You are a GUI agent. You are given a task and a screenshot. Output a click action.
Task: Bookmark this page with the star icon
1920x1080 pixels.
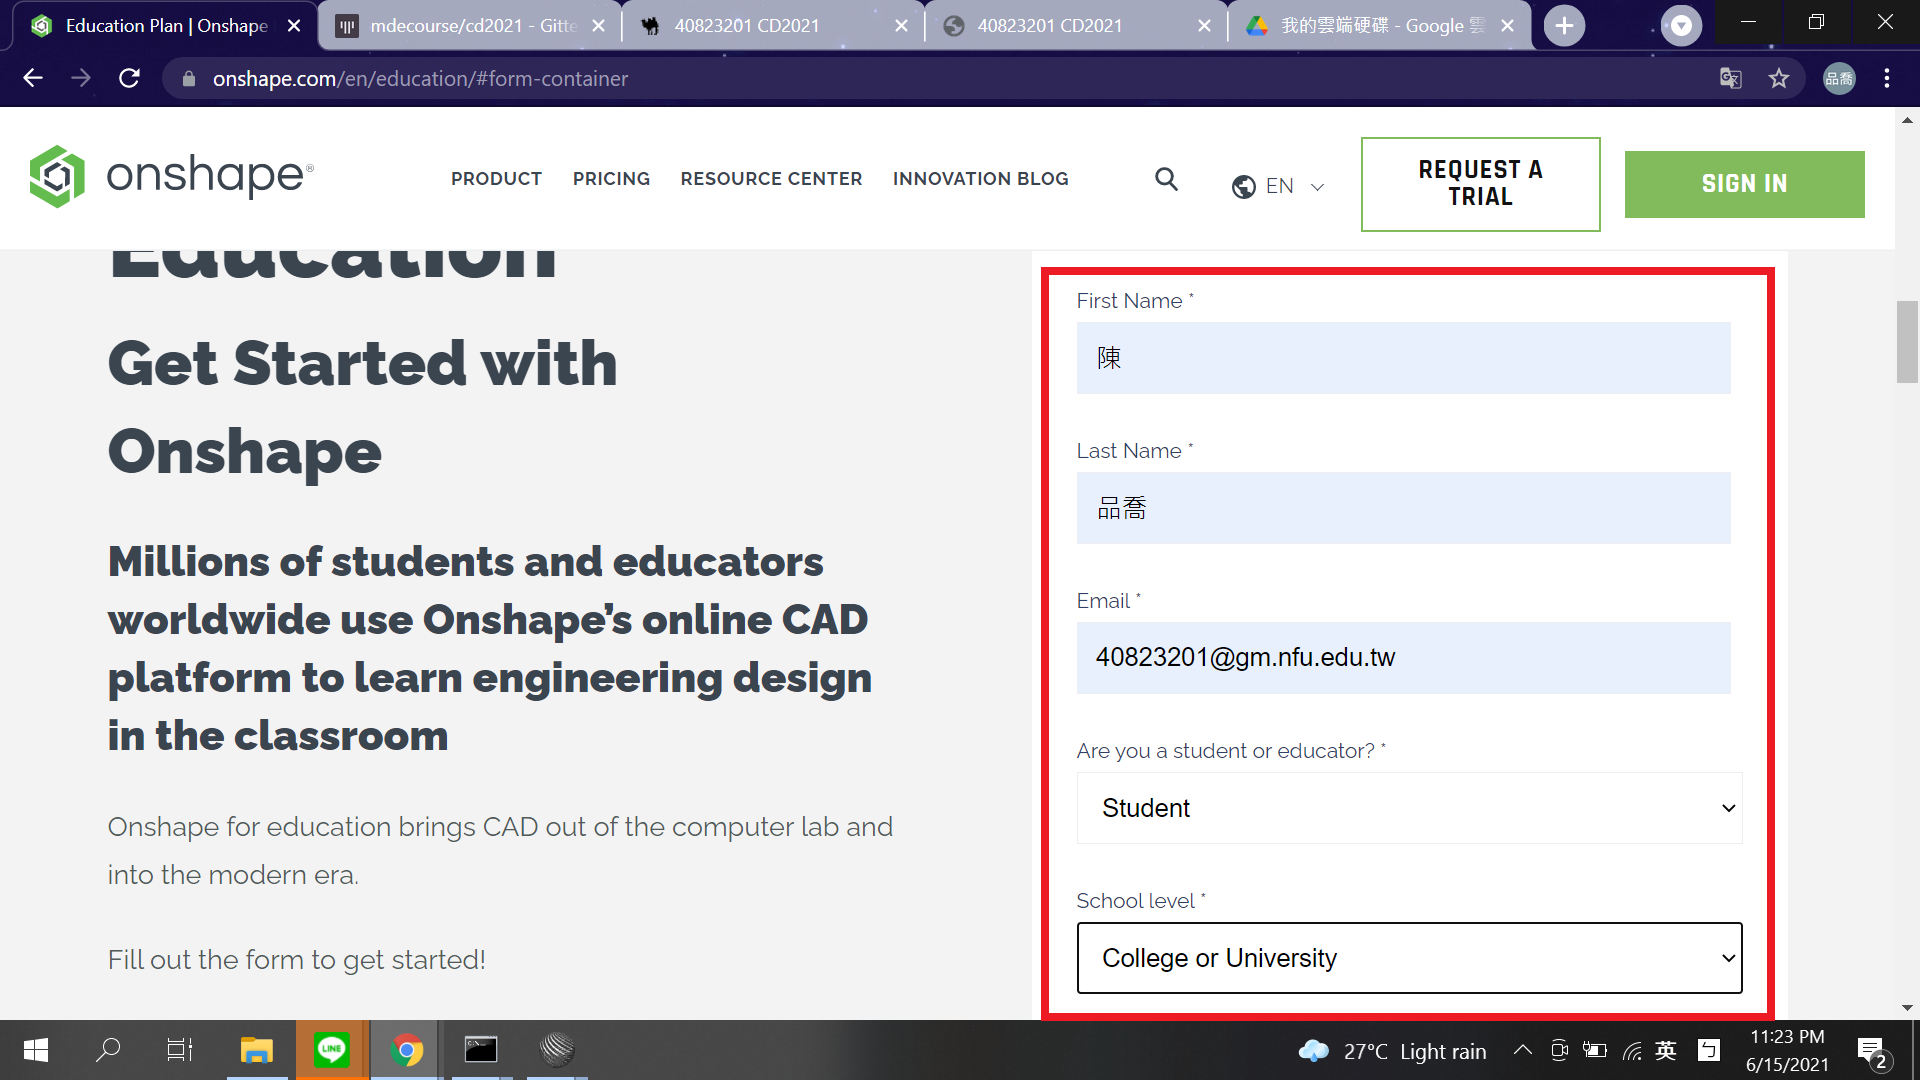pos(1779,78)
